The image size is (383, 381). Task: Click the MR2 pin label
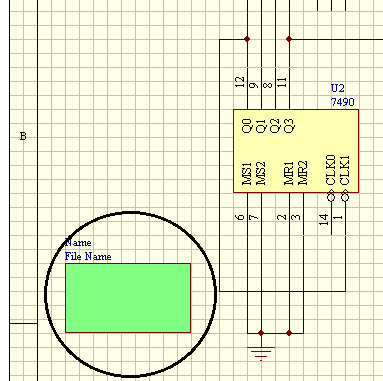click(x=303, y=173)
